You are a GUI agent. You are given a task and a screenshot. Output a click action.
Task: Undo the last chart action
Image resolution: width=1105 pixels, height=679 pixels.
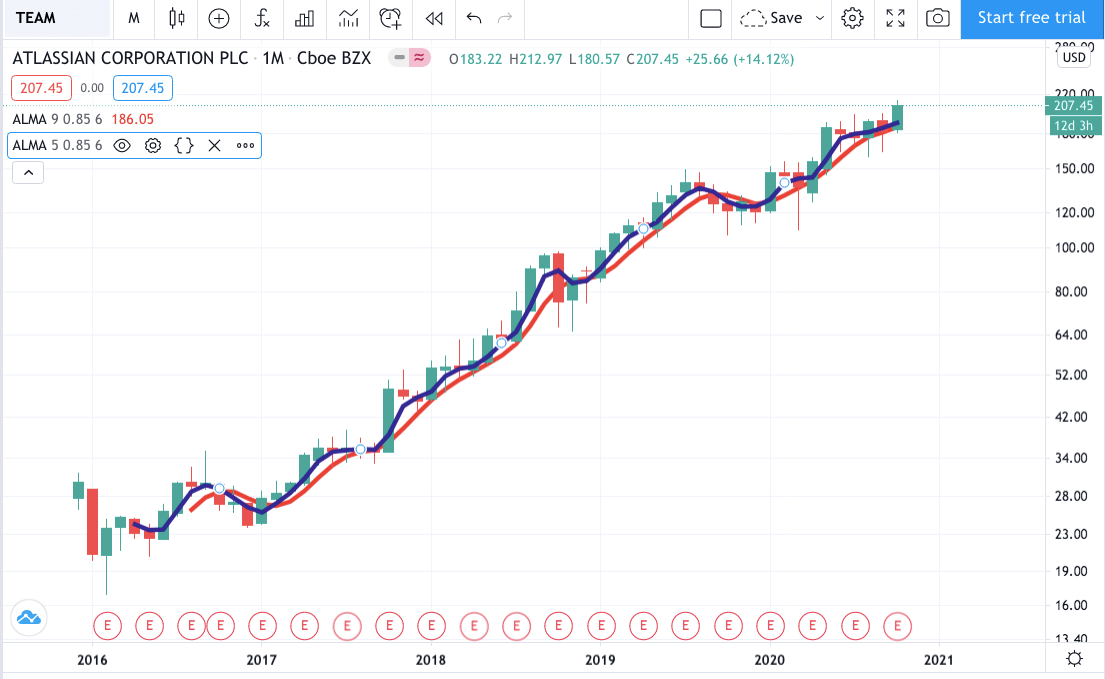474,18
